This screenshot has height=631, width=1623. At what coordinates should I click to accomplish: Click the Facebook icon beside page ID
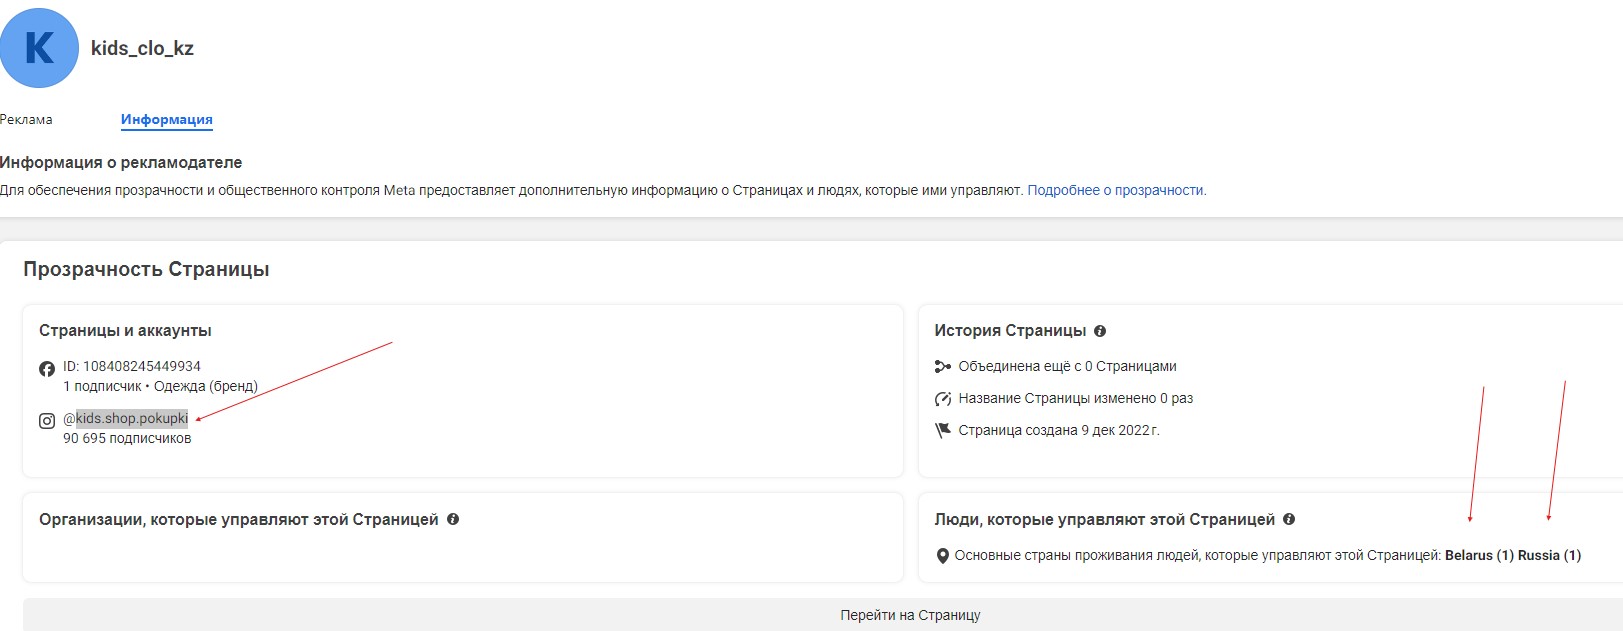pos(47,369)
